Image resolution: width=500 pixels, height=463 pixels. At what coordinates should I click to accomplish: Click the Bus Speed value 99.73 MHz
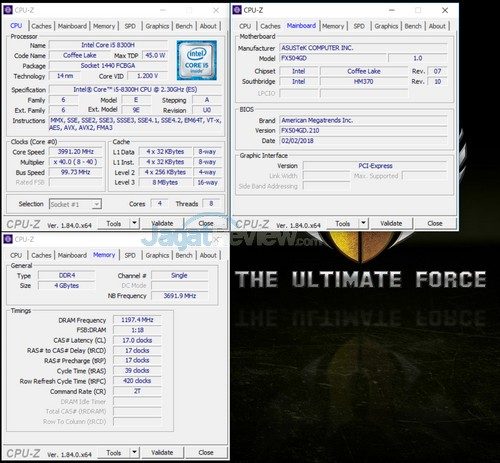point(76,172)
